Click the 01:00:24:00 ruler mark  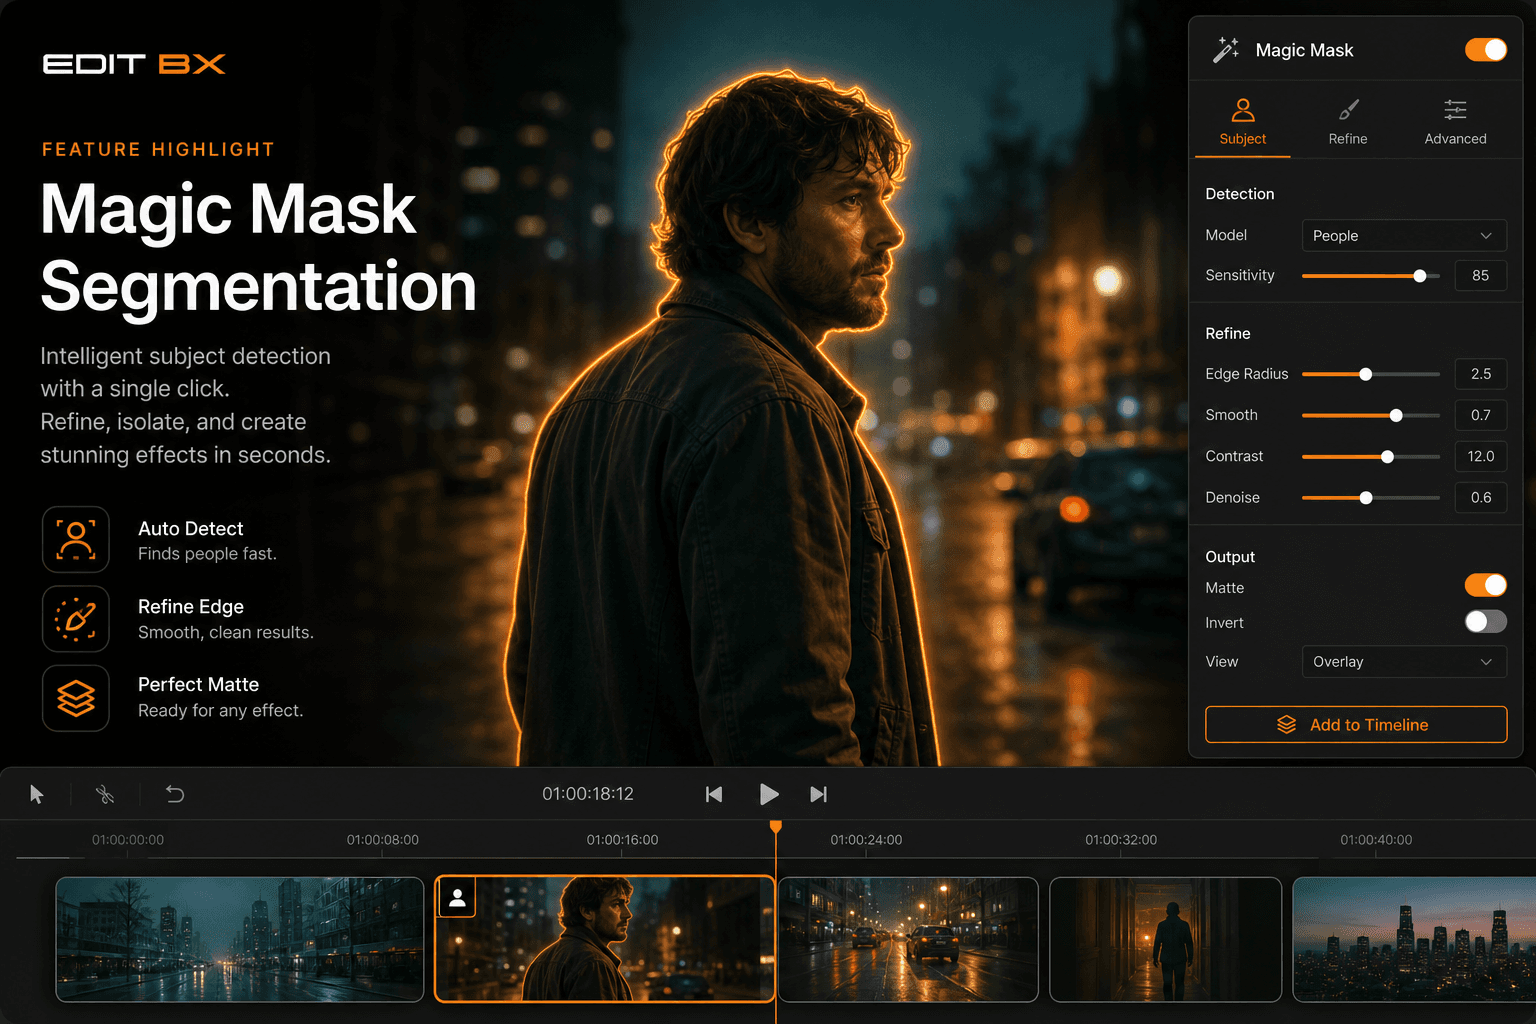click(866, 840)
